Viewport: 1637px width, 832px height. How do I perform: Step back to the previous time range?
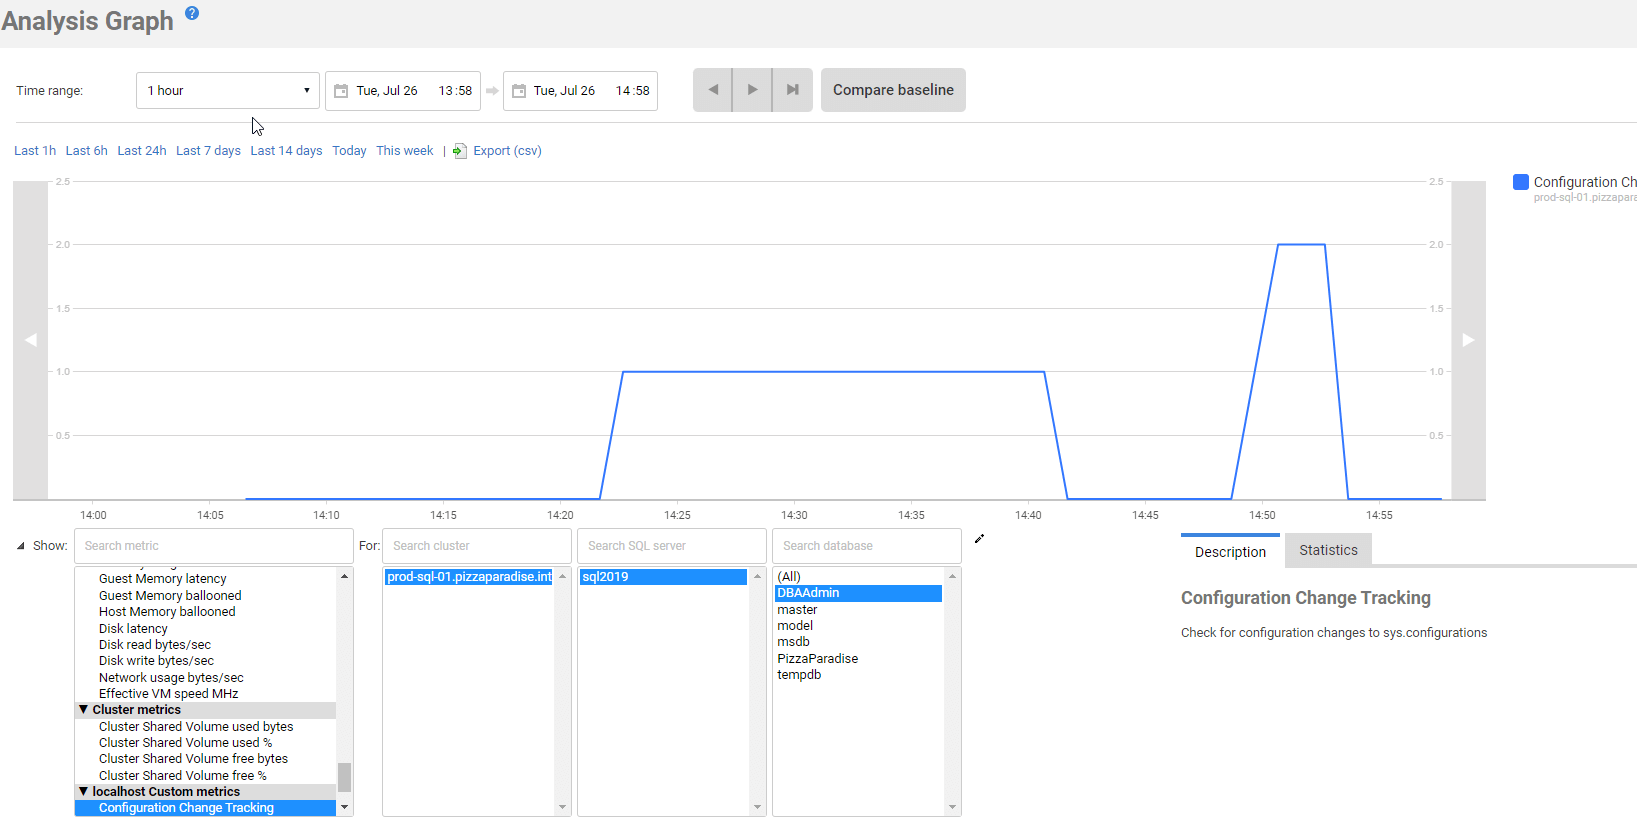point(713,90)
